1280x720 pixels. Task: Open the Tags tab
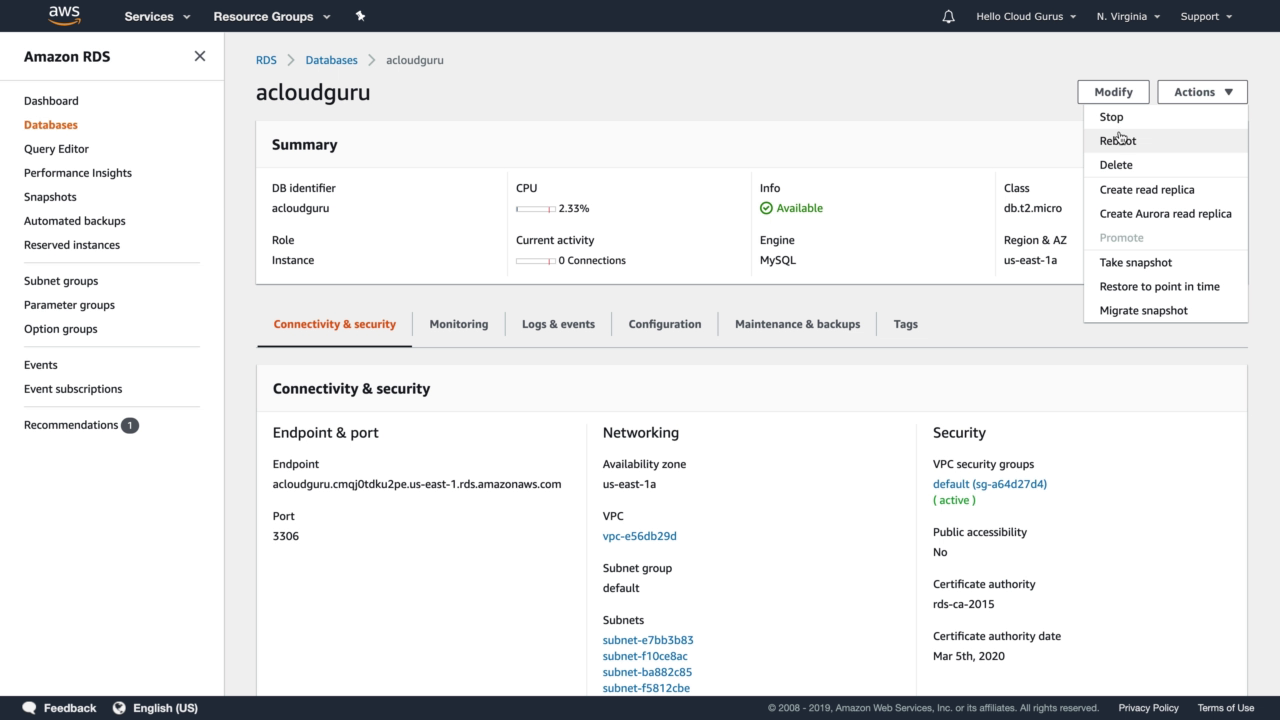906,324
